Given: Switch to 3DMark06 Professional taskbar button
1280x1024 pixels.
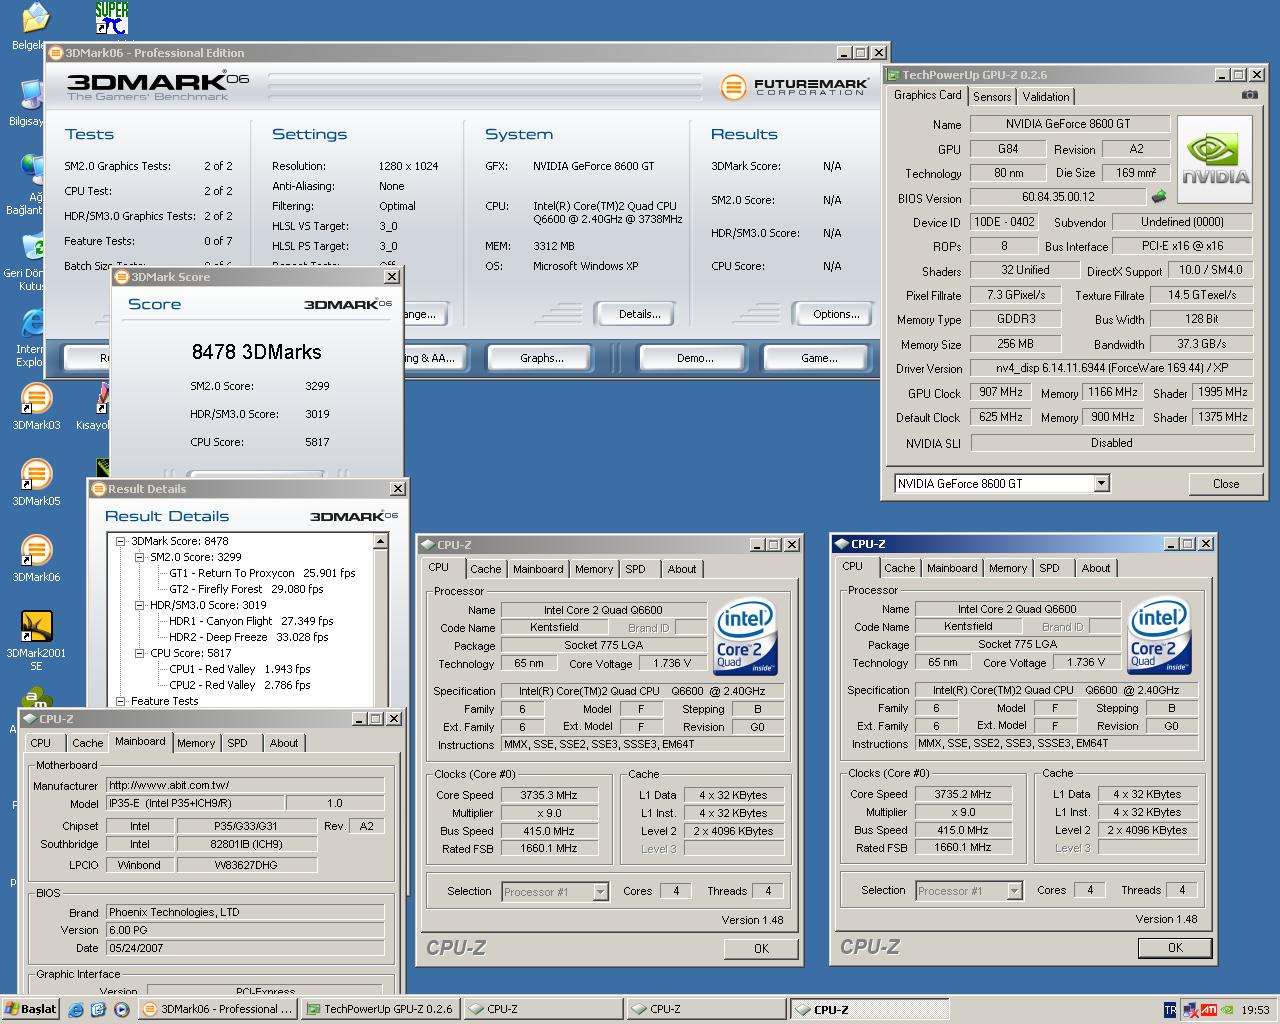Looking at the screenshot, I should pyautogui.click(x=219, y=1009).
